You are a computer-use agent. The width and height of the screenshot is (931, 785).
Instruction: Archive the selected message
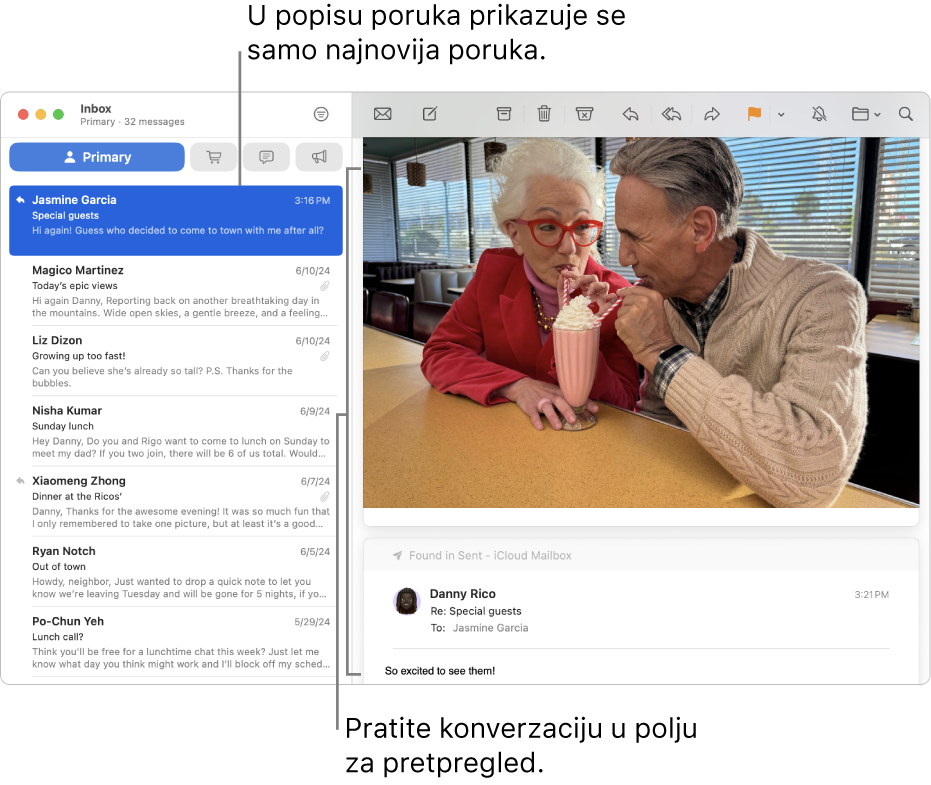(x=504, y=113)
